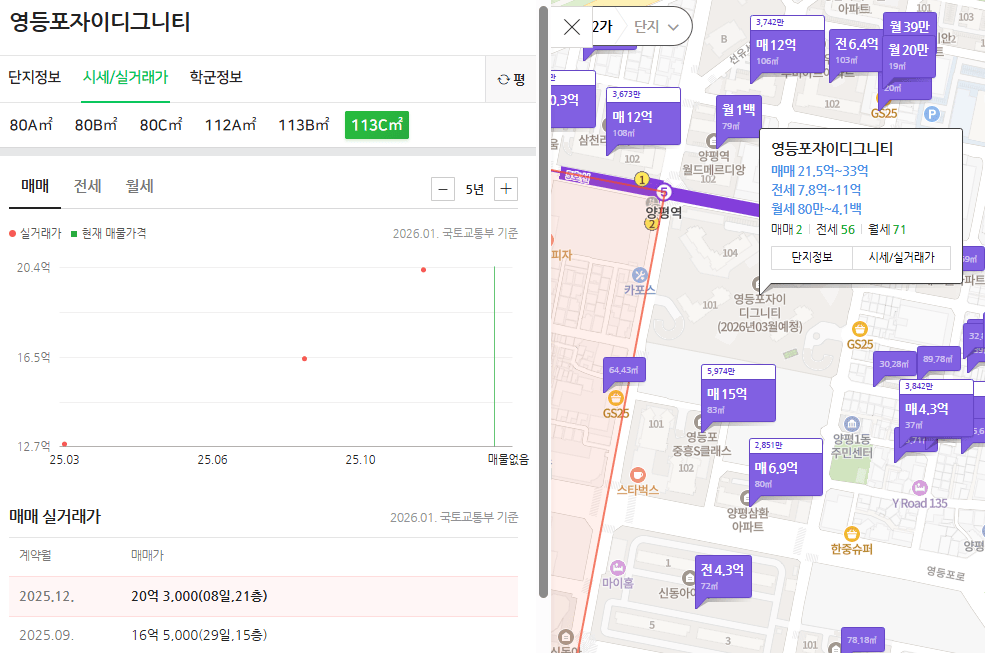Image resolution: width=985 pixels, height=653 pixels.
Task: Increase the 5년 chart period with plus
Action: (x=508, y=188)
